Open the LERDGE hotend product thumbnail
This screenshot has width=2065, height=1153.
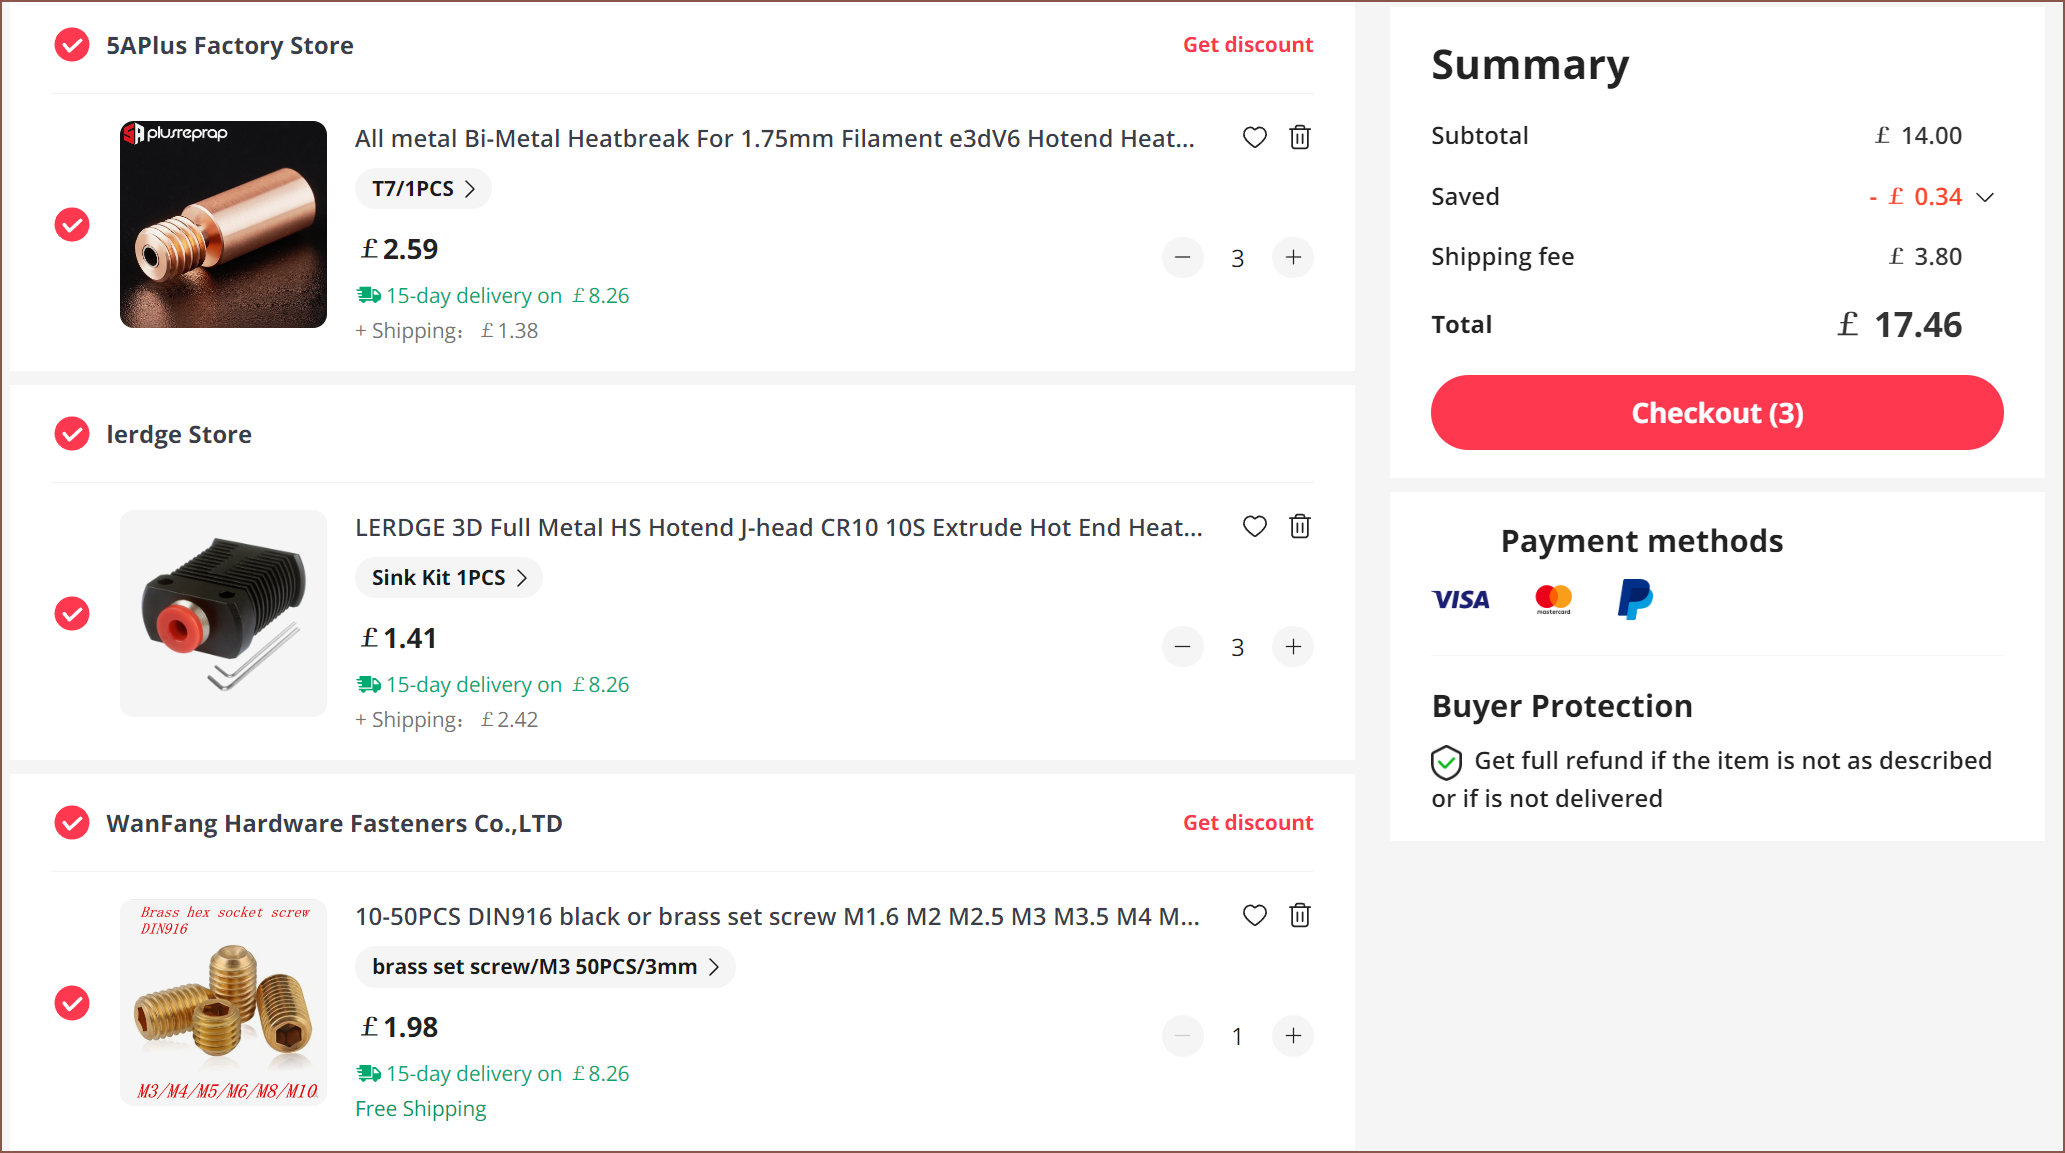point(223,613)
